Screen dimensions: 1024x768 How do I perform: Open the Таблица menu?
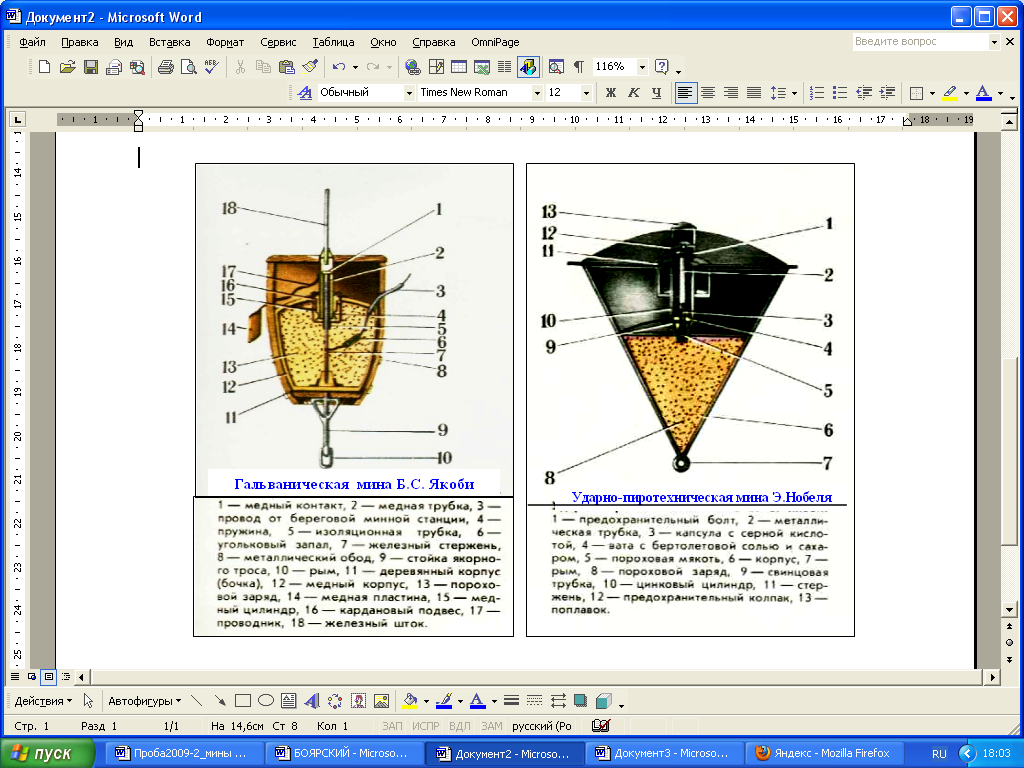pyautogui.click(x=333, y=42)
